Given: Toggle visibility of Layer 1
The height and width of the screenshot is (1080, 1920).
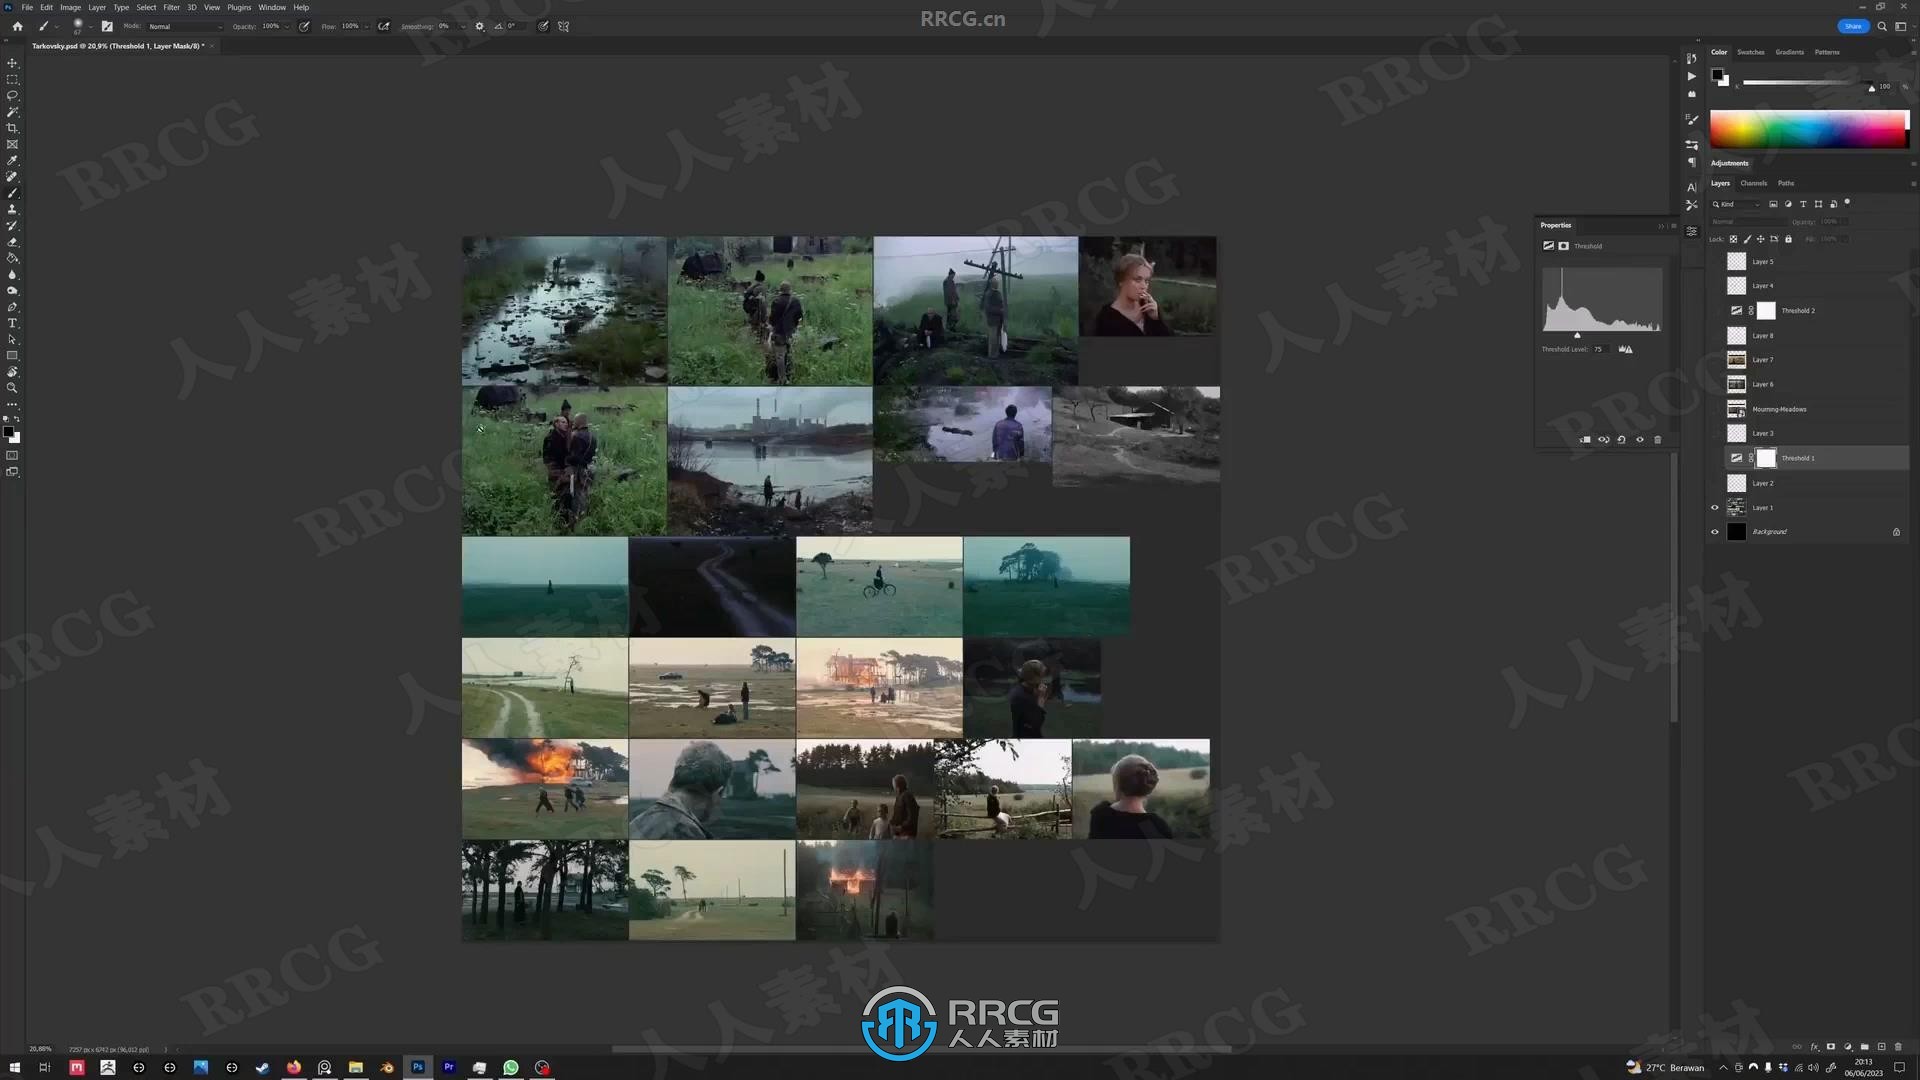Looking at the screenshot, I should 1715,507.
